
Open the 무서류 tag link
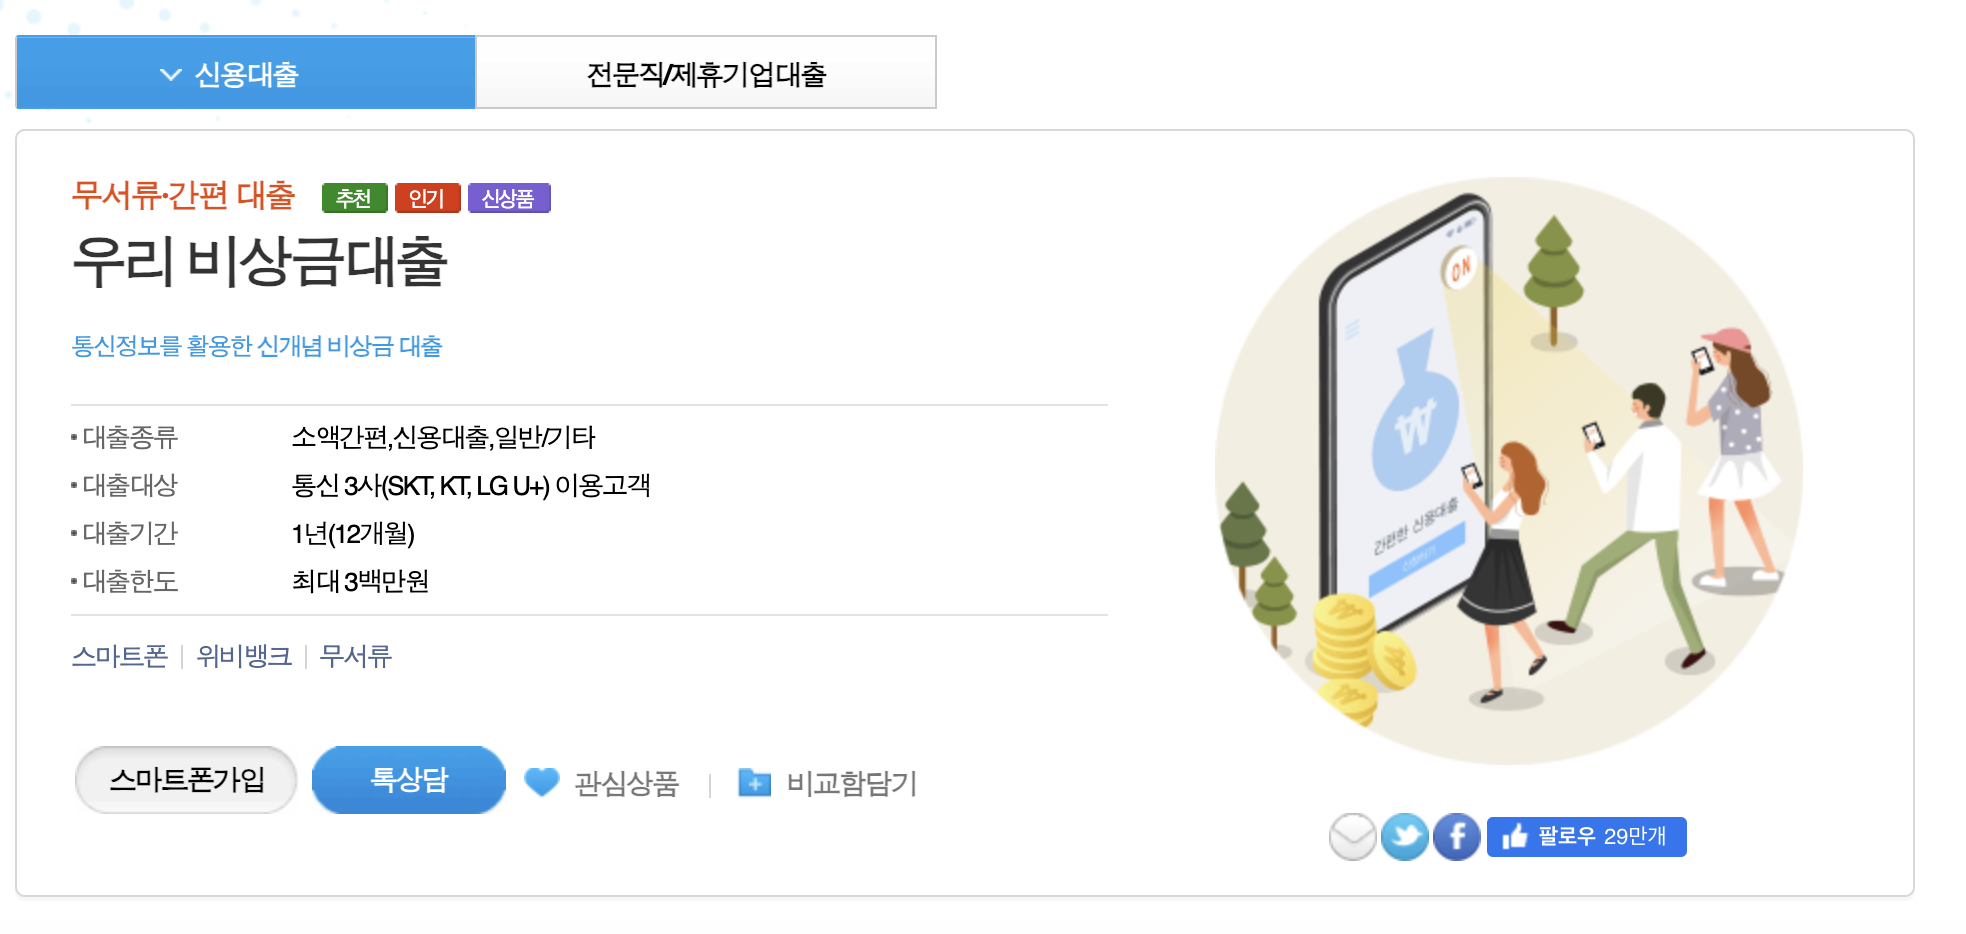355,656
